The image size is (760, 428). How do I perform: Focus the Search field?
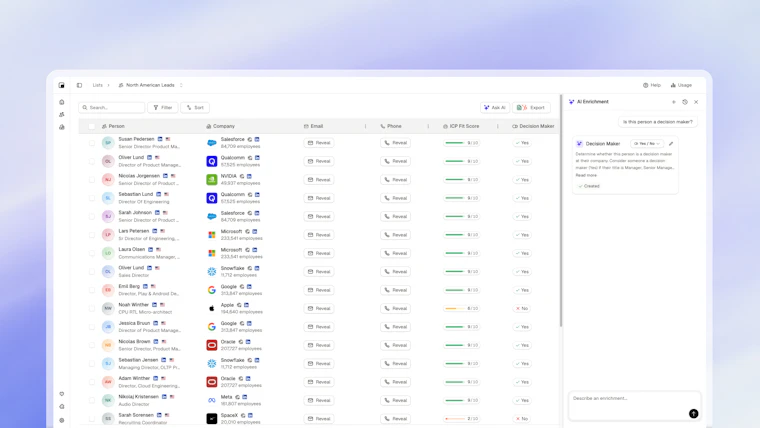point(112,108)
